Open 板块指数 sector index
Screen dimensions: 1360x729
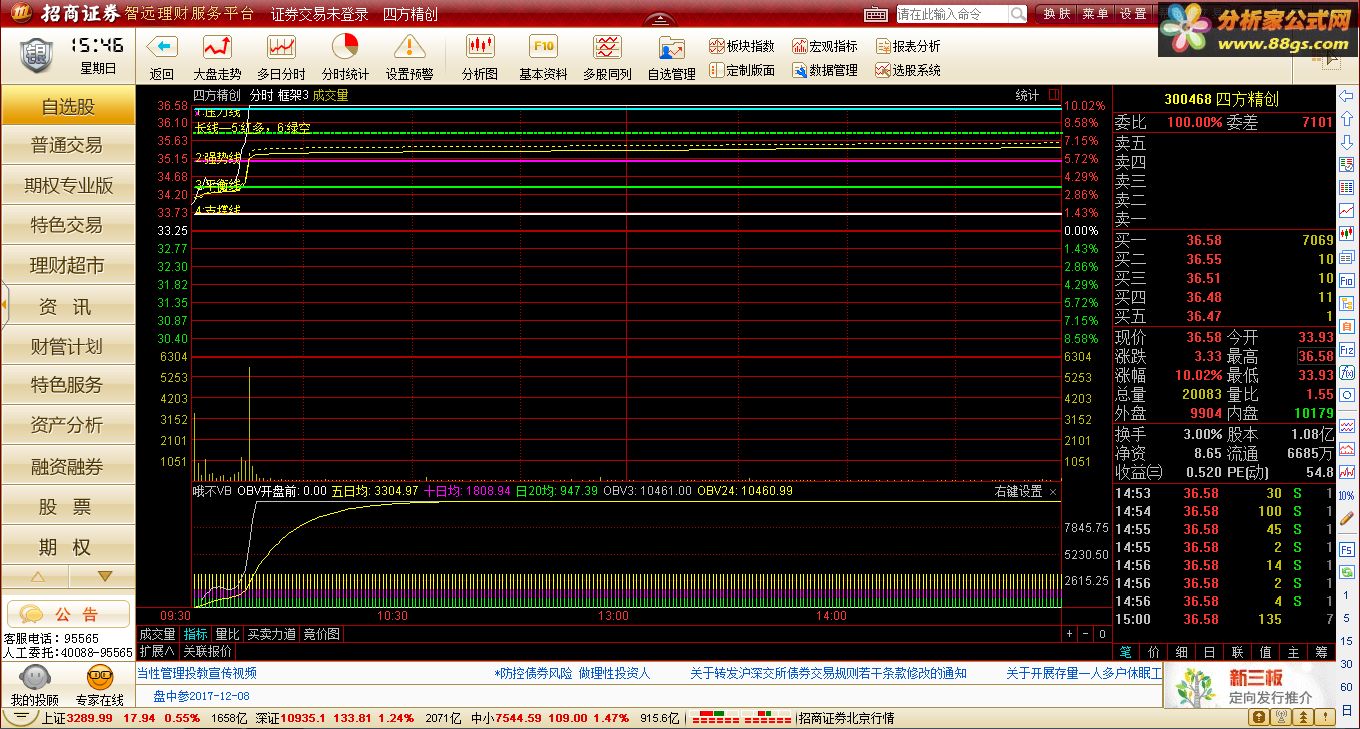pos(742,46)
